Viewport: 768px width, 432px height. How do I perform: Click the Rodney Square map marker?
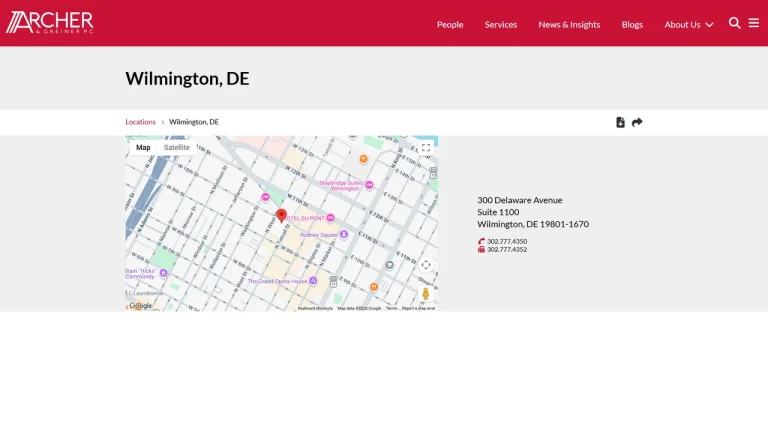pyautogui.click(x=344, y=235)
